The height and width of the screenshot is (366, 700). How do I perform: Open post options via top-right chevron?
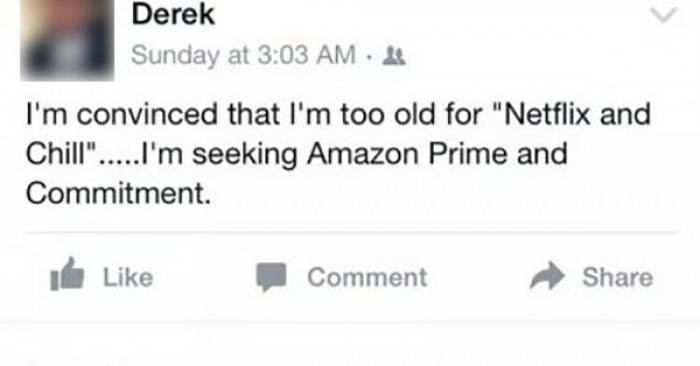[664, 16]
